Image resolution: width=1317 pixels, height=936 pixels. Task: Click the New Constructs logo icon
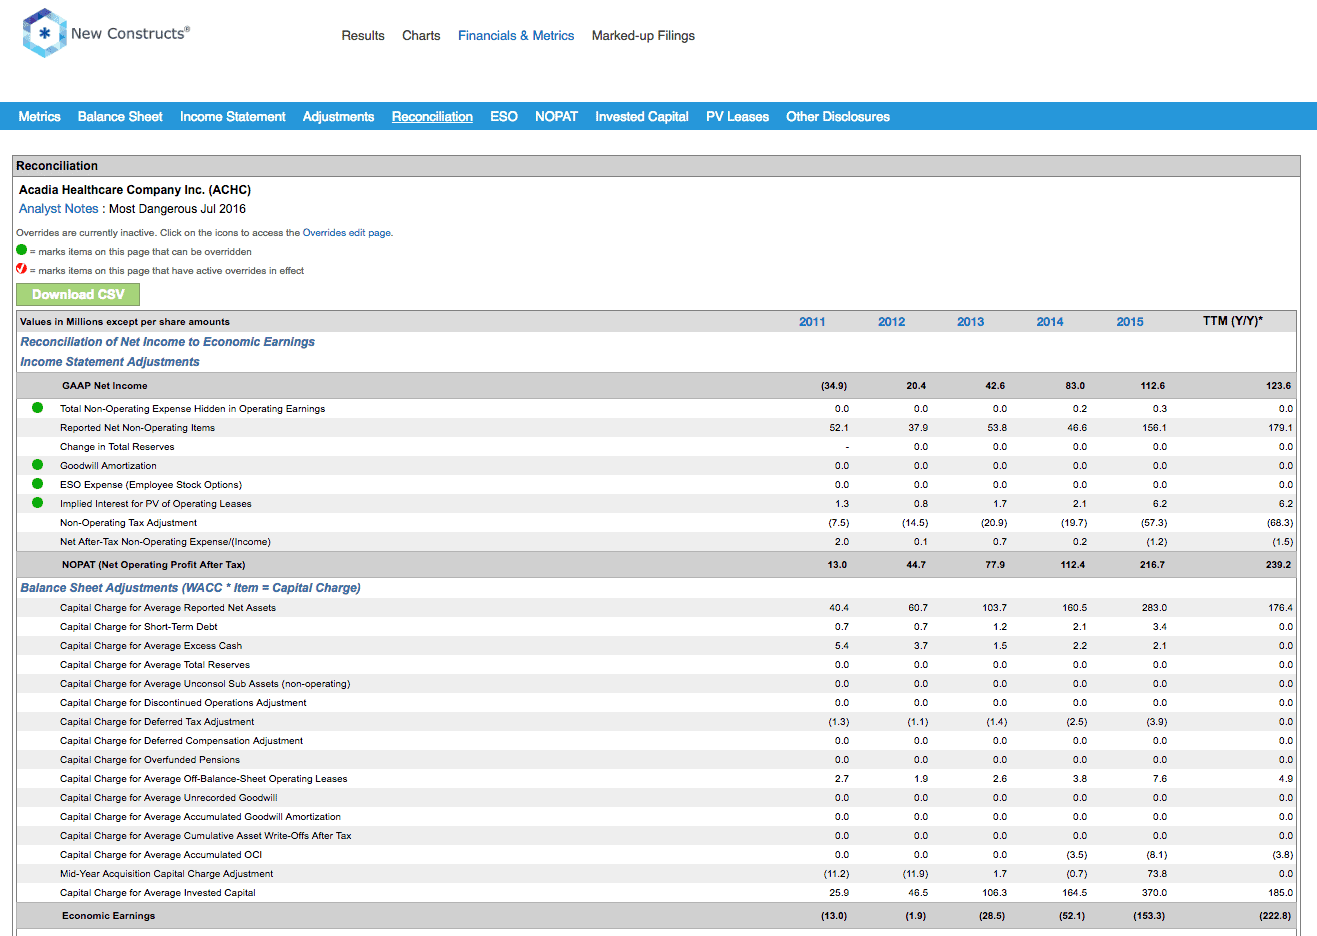44,33
